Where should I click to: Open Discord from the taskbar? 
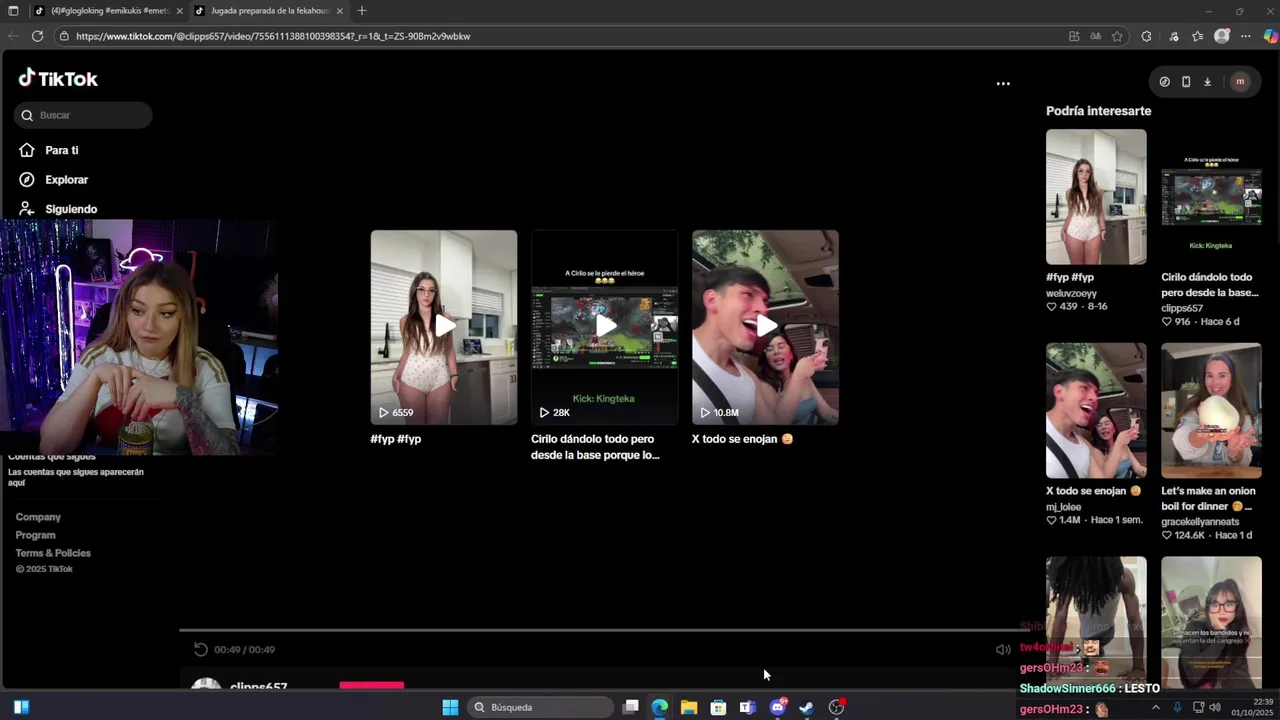tap(777, 707)
